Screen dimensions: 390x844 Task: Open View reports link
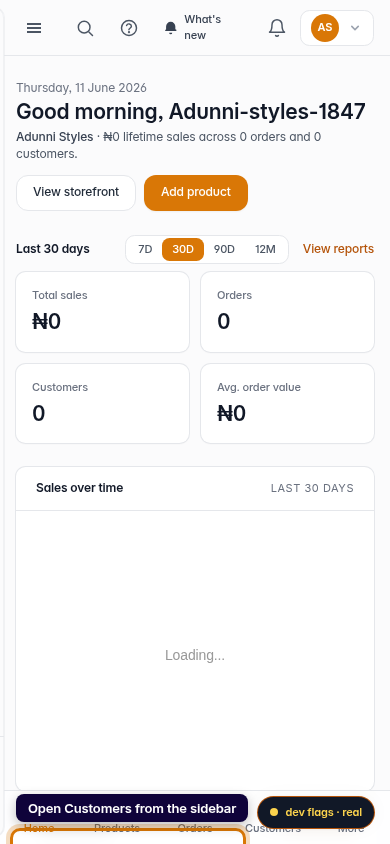coord(338,249)
